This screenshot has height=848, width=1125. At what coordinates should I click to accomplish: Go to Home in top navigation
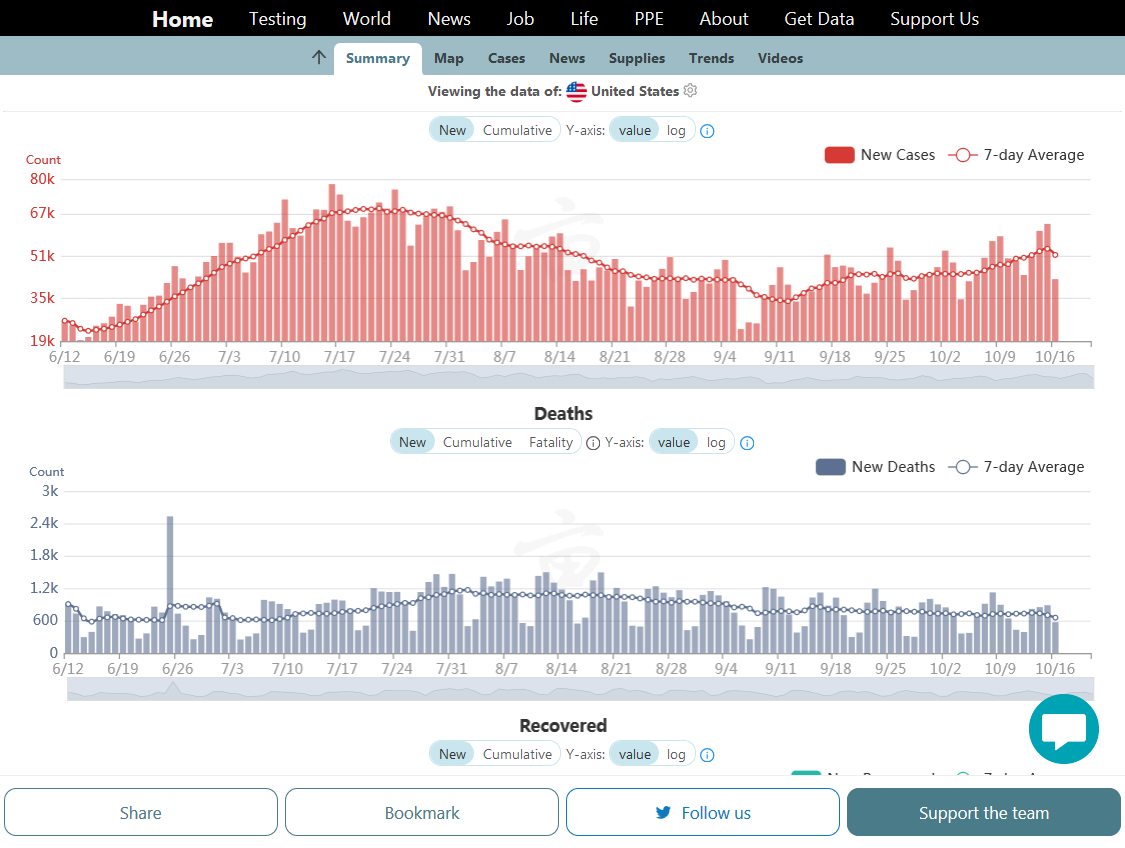[182, 19]
